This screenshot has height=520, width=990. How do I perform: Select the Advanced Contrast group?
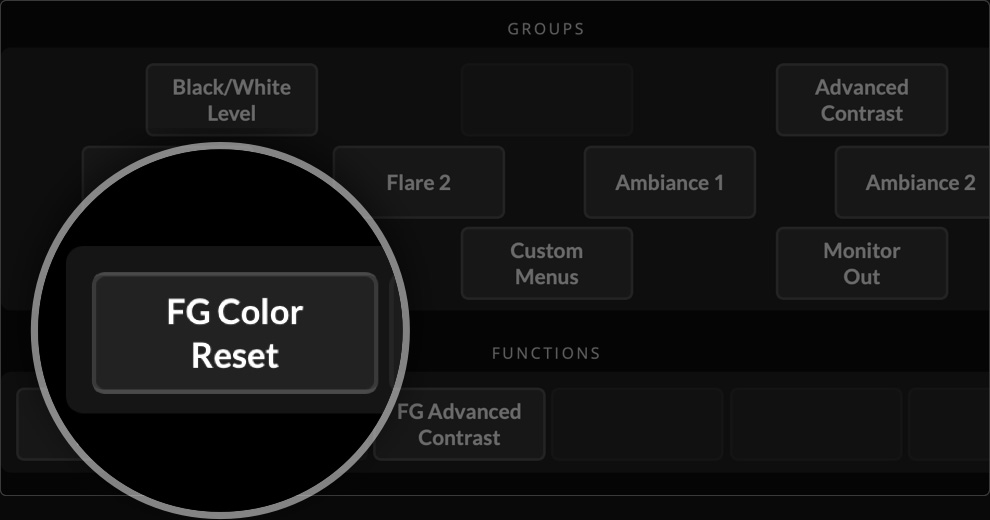pyautogui.click(x=862, y=100)
